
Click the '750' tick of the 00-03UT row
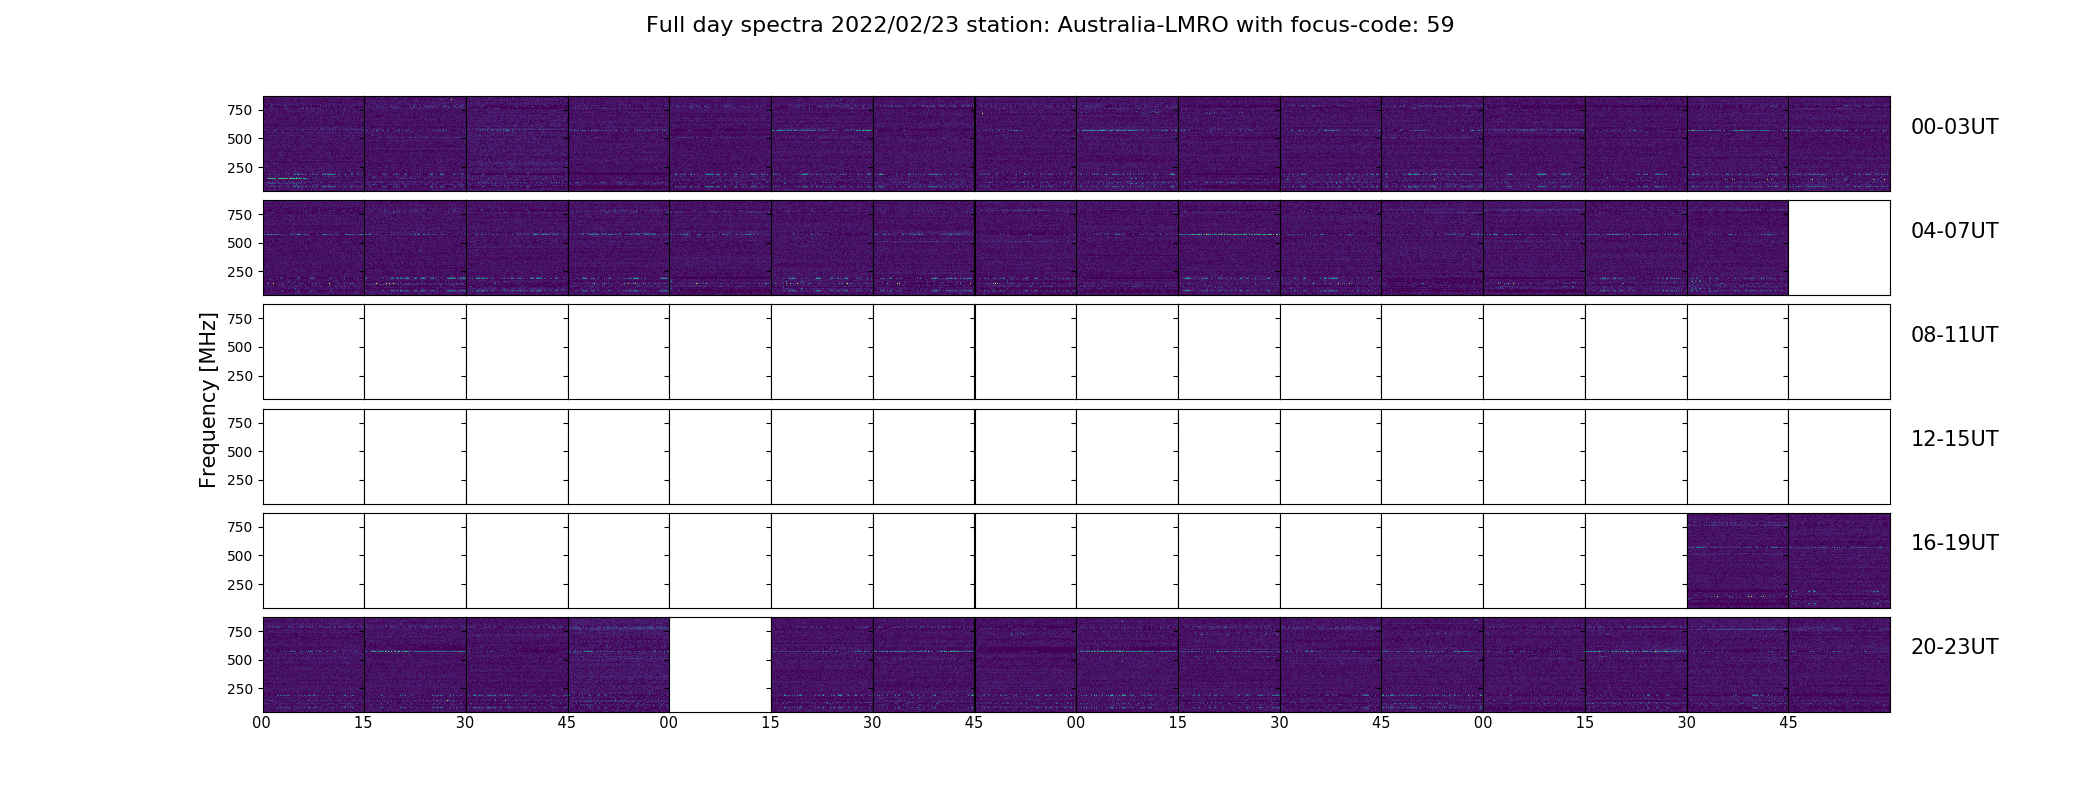tap(240, 110)
